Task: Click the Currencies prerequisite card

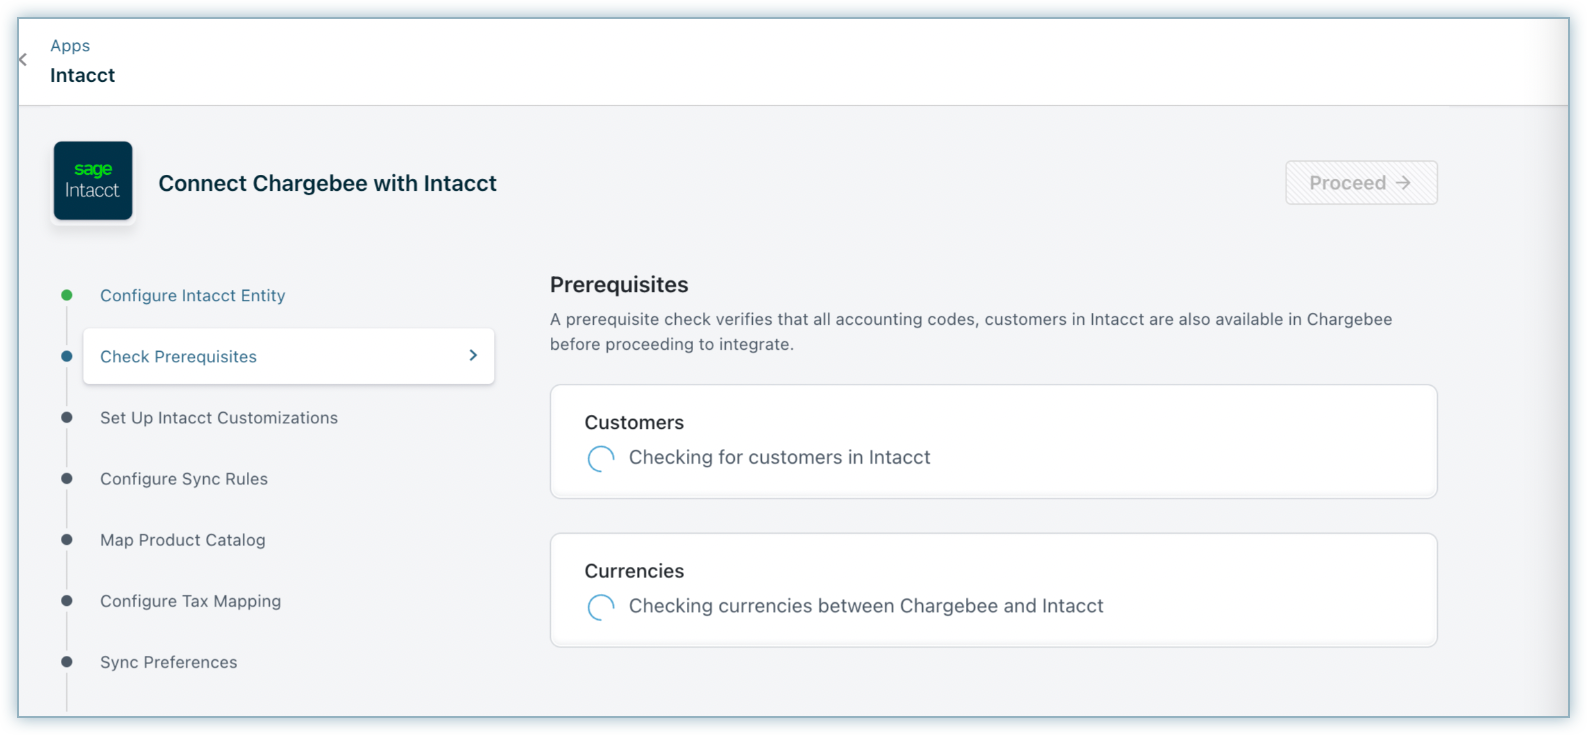Action: 992,589
